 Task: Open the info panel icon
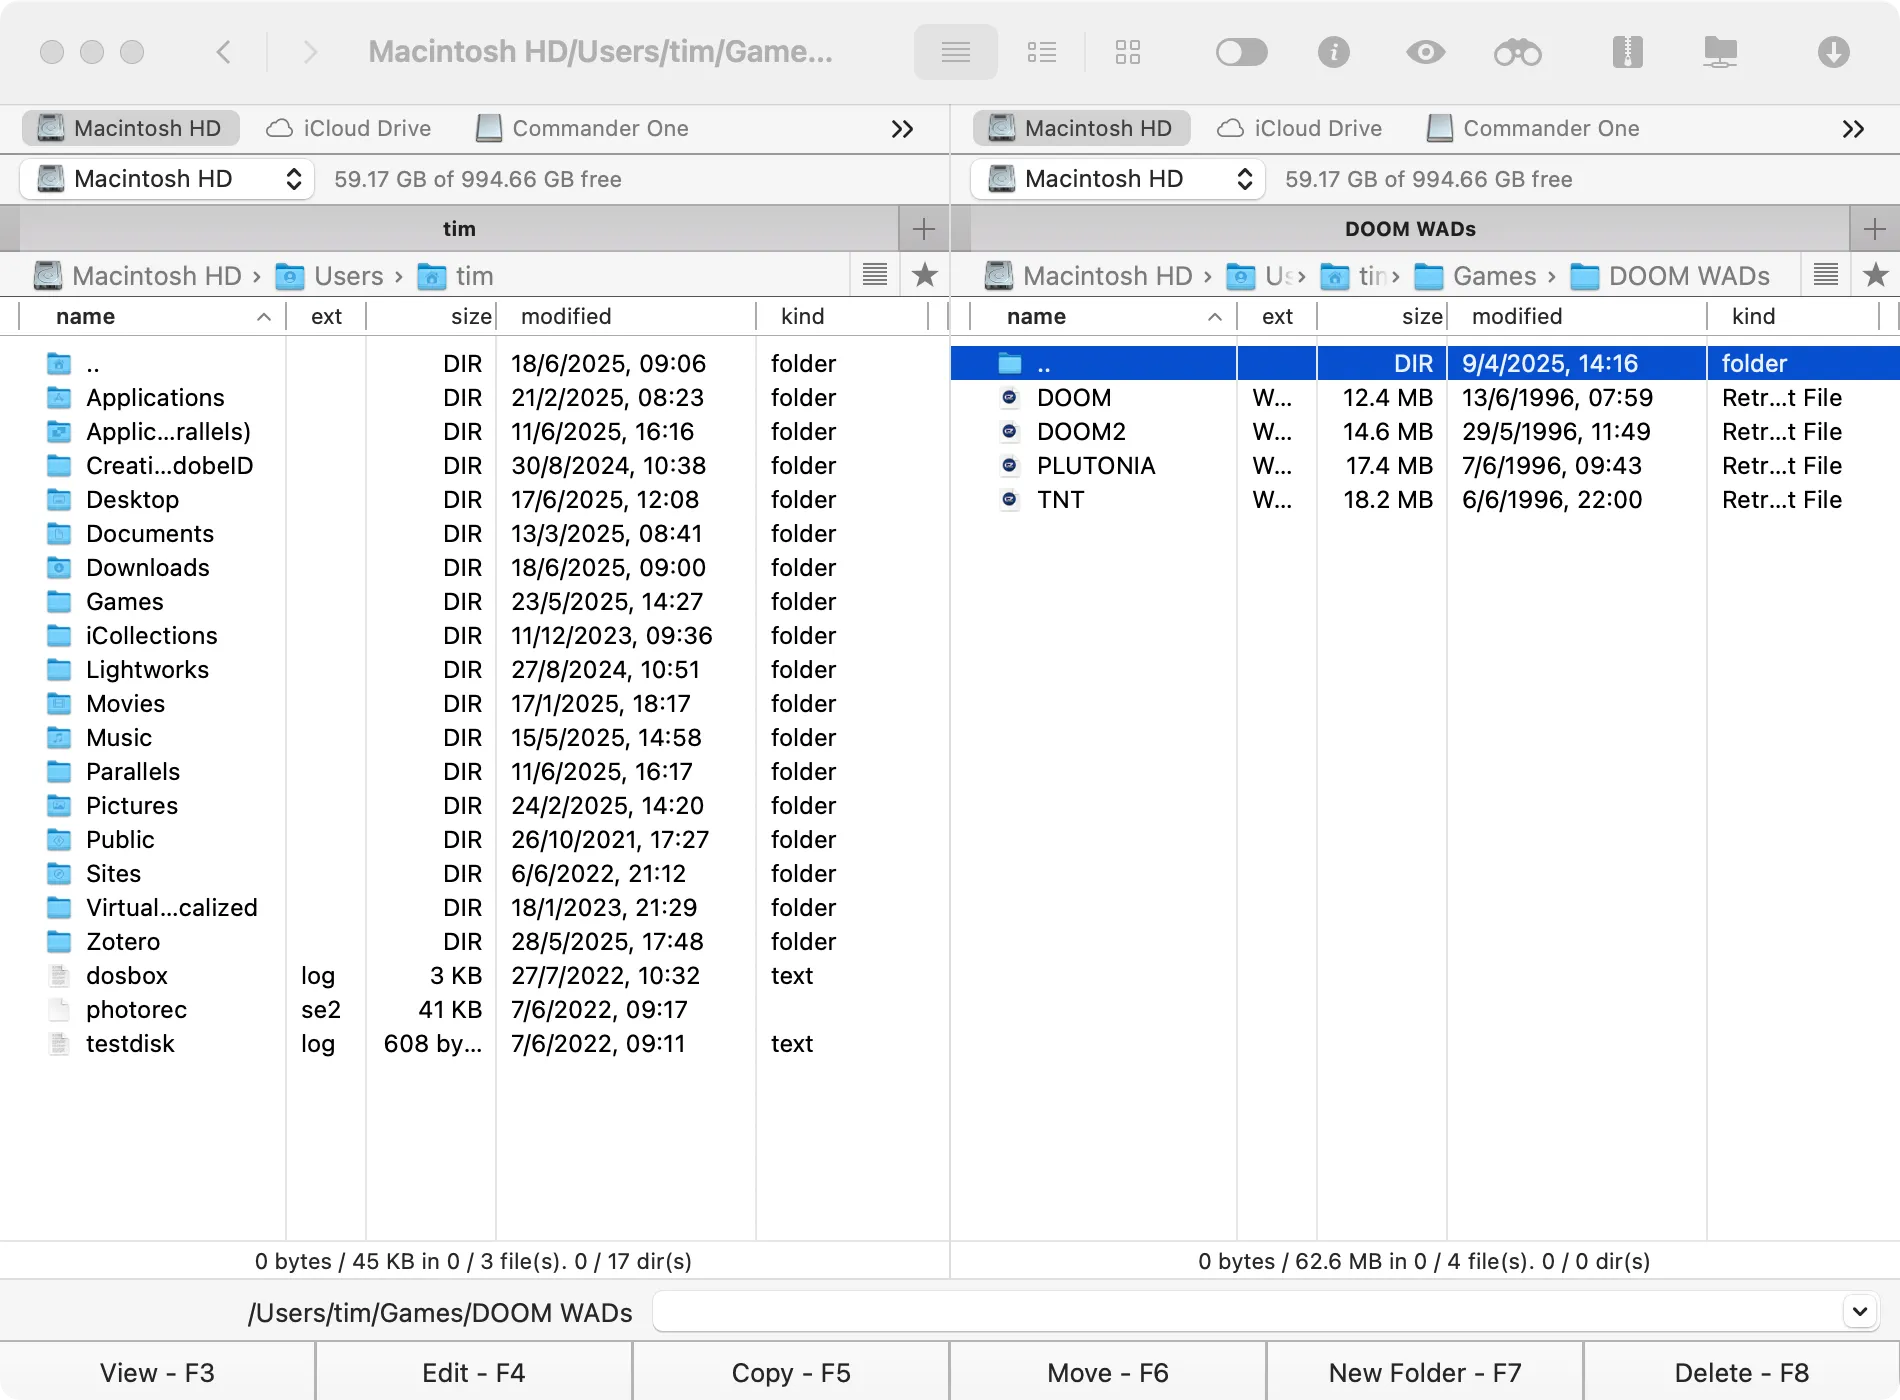[x=1334, y=52]
